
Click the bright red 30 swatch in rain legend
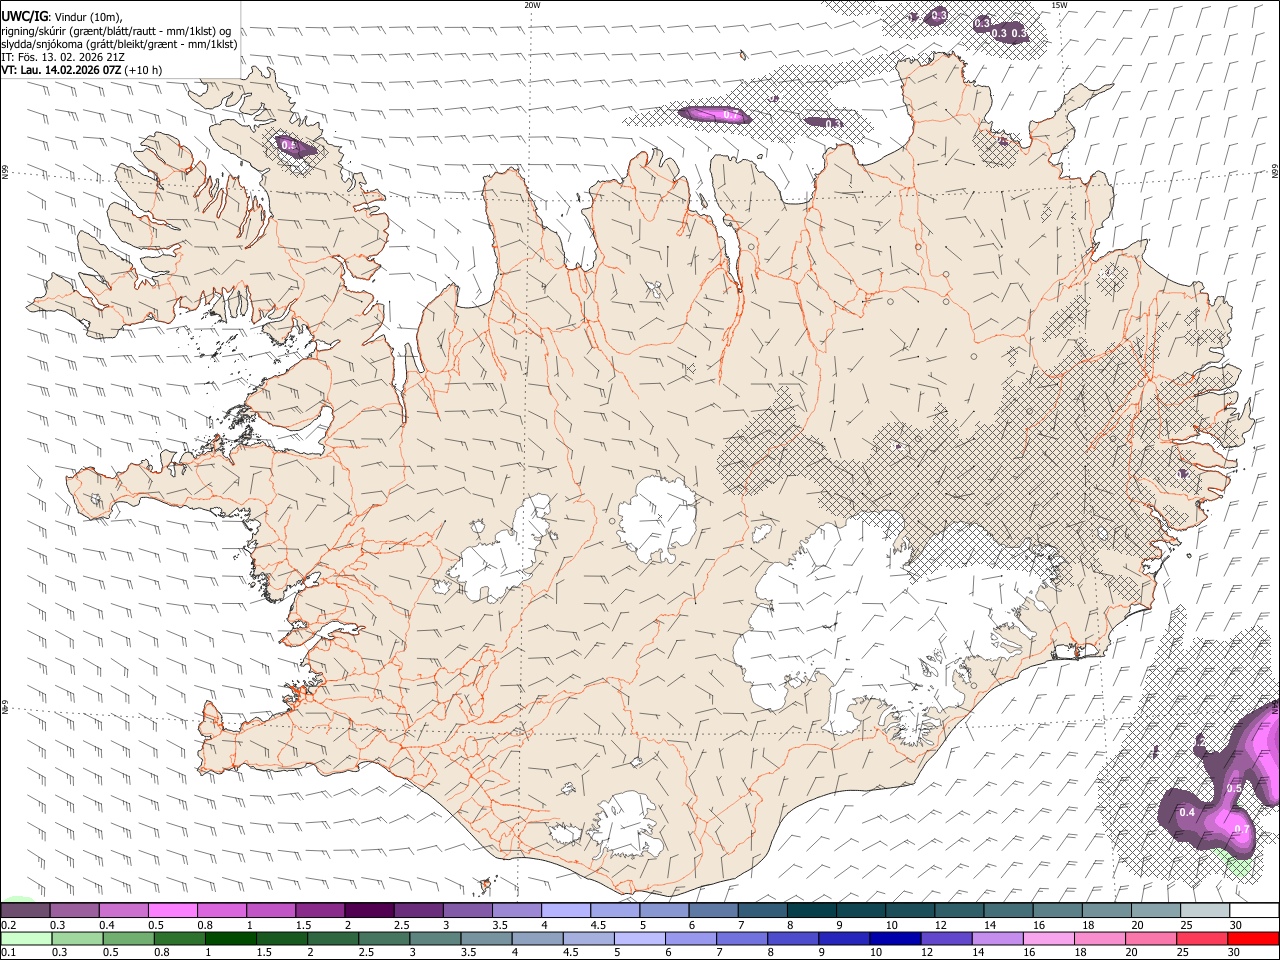(1253, 938)
